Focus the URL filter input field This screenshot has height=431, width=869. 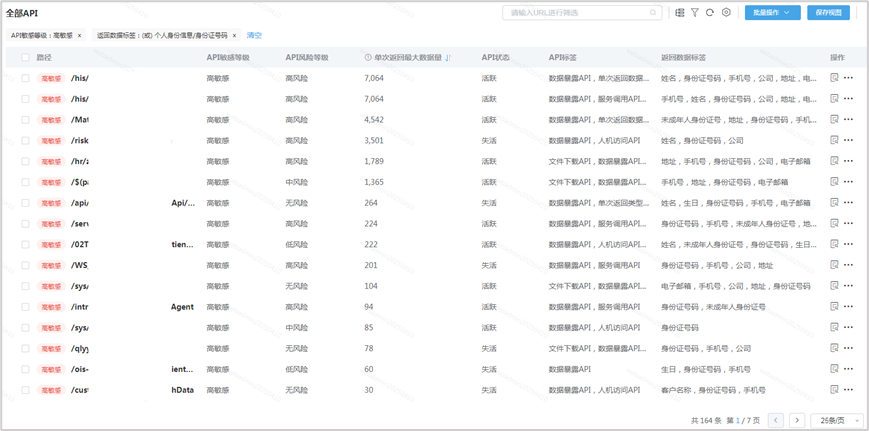(575, 13)
